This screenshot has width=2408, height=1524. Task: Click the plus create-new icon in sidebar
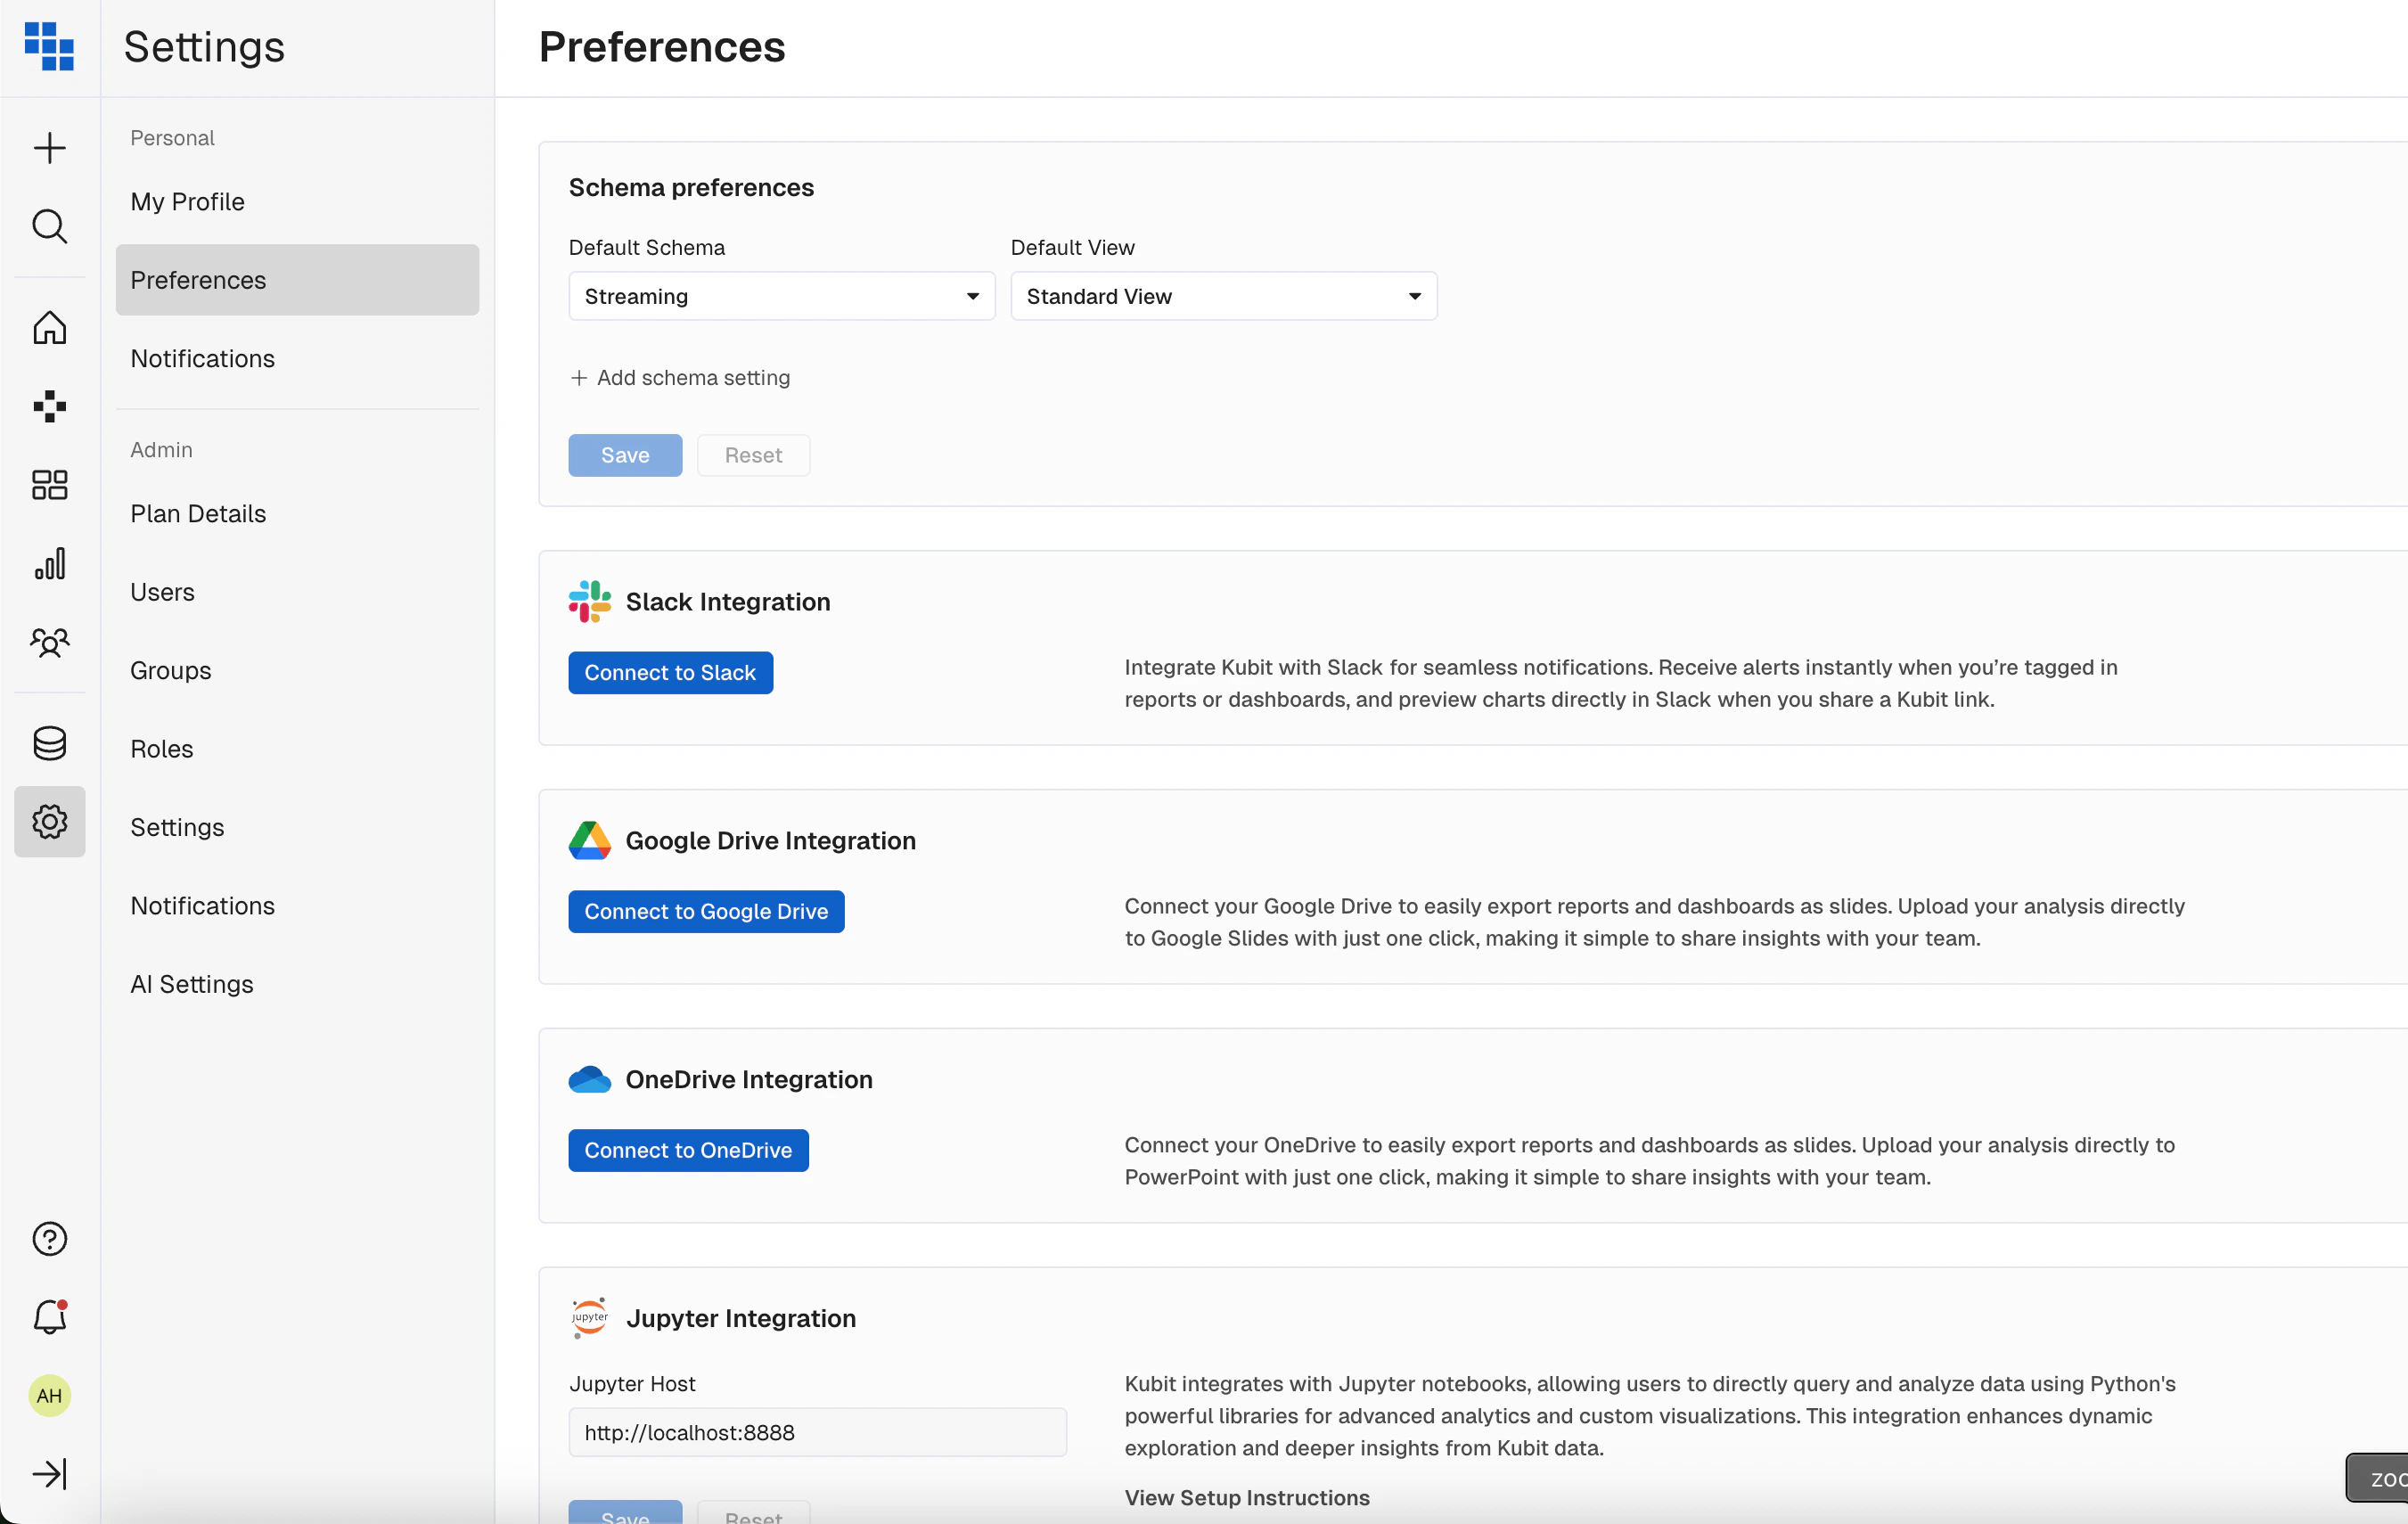[x=49, y=148]
